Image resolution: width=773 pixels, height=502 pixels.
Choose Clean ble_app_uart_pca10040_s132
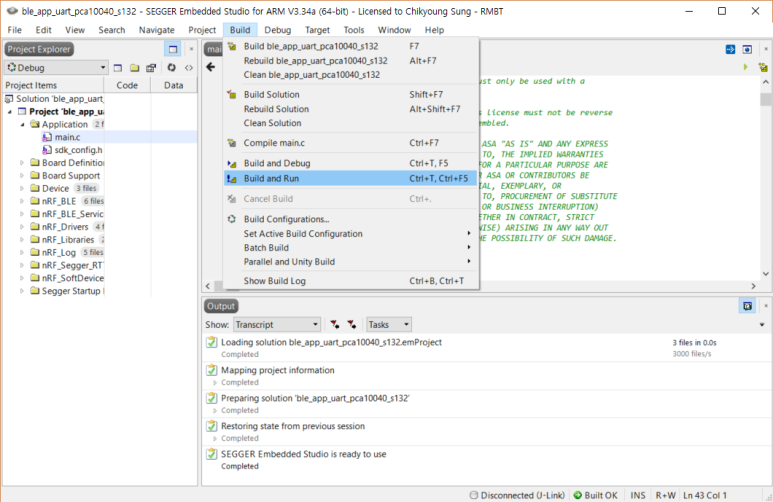pyautogui.click(x=351, y=74)
